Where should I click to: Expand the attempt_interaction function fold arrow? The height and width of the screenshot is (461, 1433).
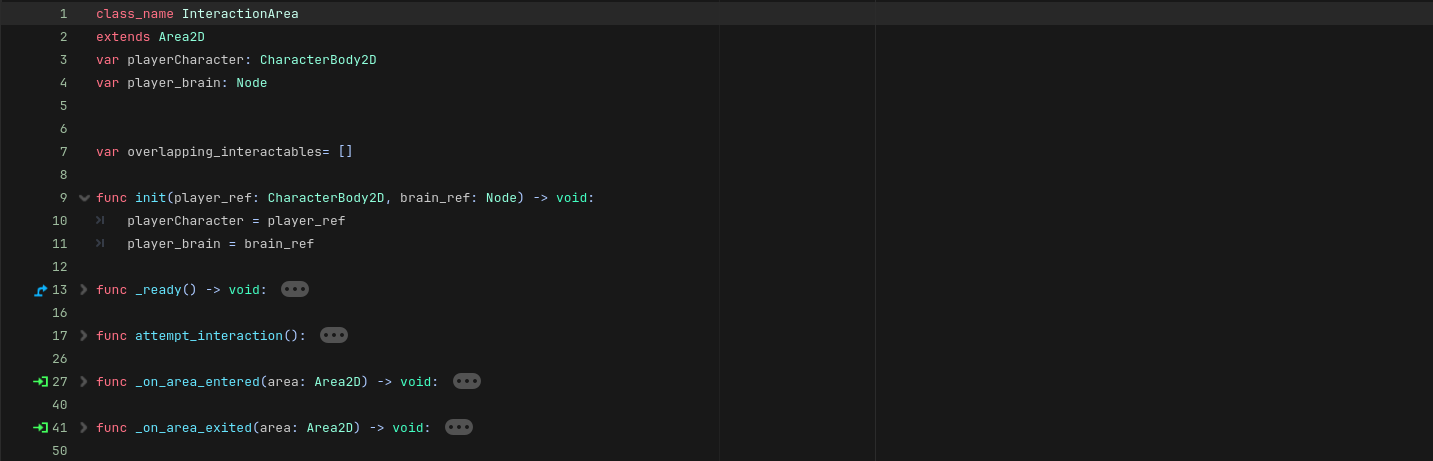tap(84, 336)
